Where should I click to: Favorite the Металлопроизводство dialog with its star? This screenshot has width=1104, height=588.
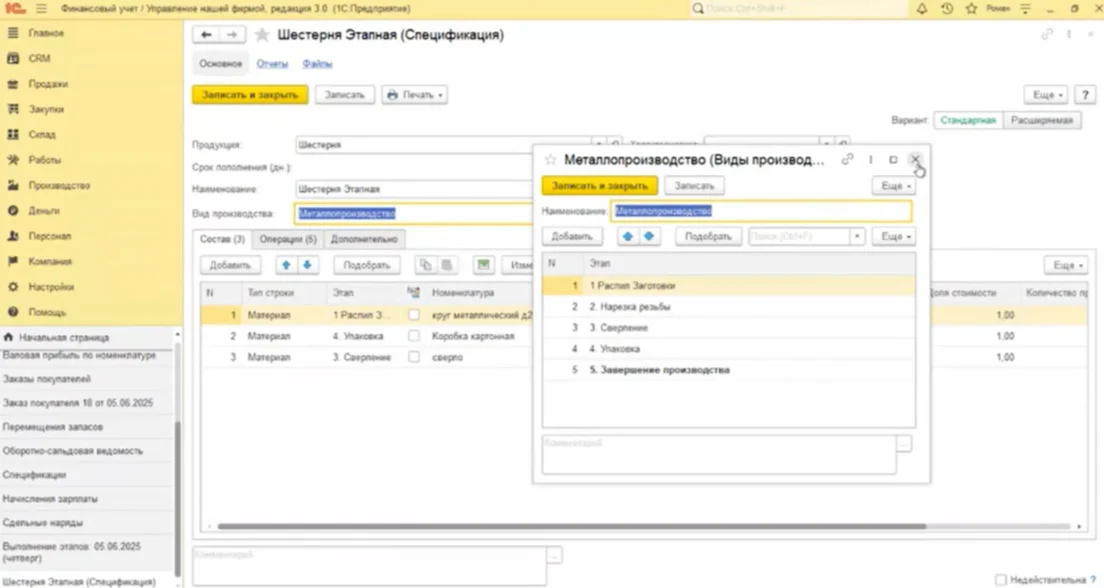tap(551, 160)
